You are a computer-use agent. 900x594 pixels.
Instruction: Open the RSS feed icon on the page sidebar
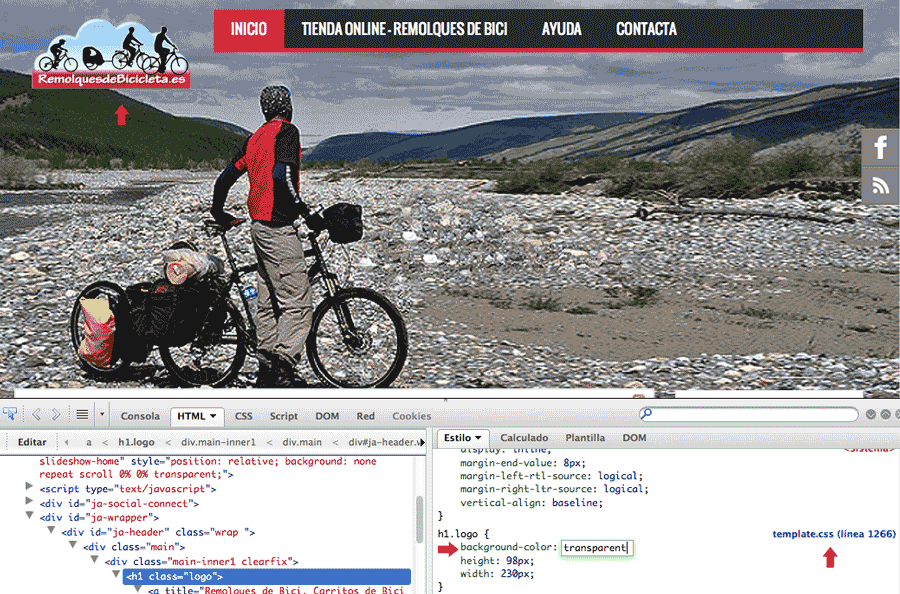coord(880,185)
